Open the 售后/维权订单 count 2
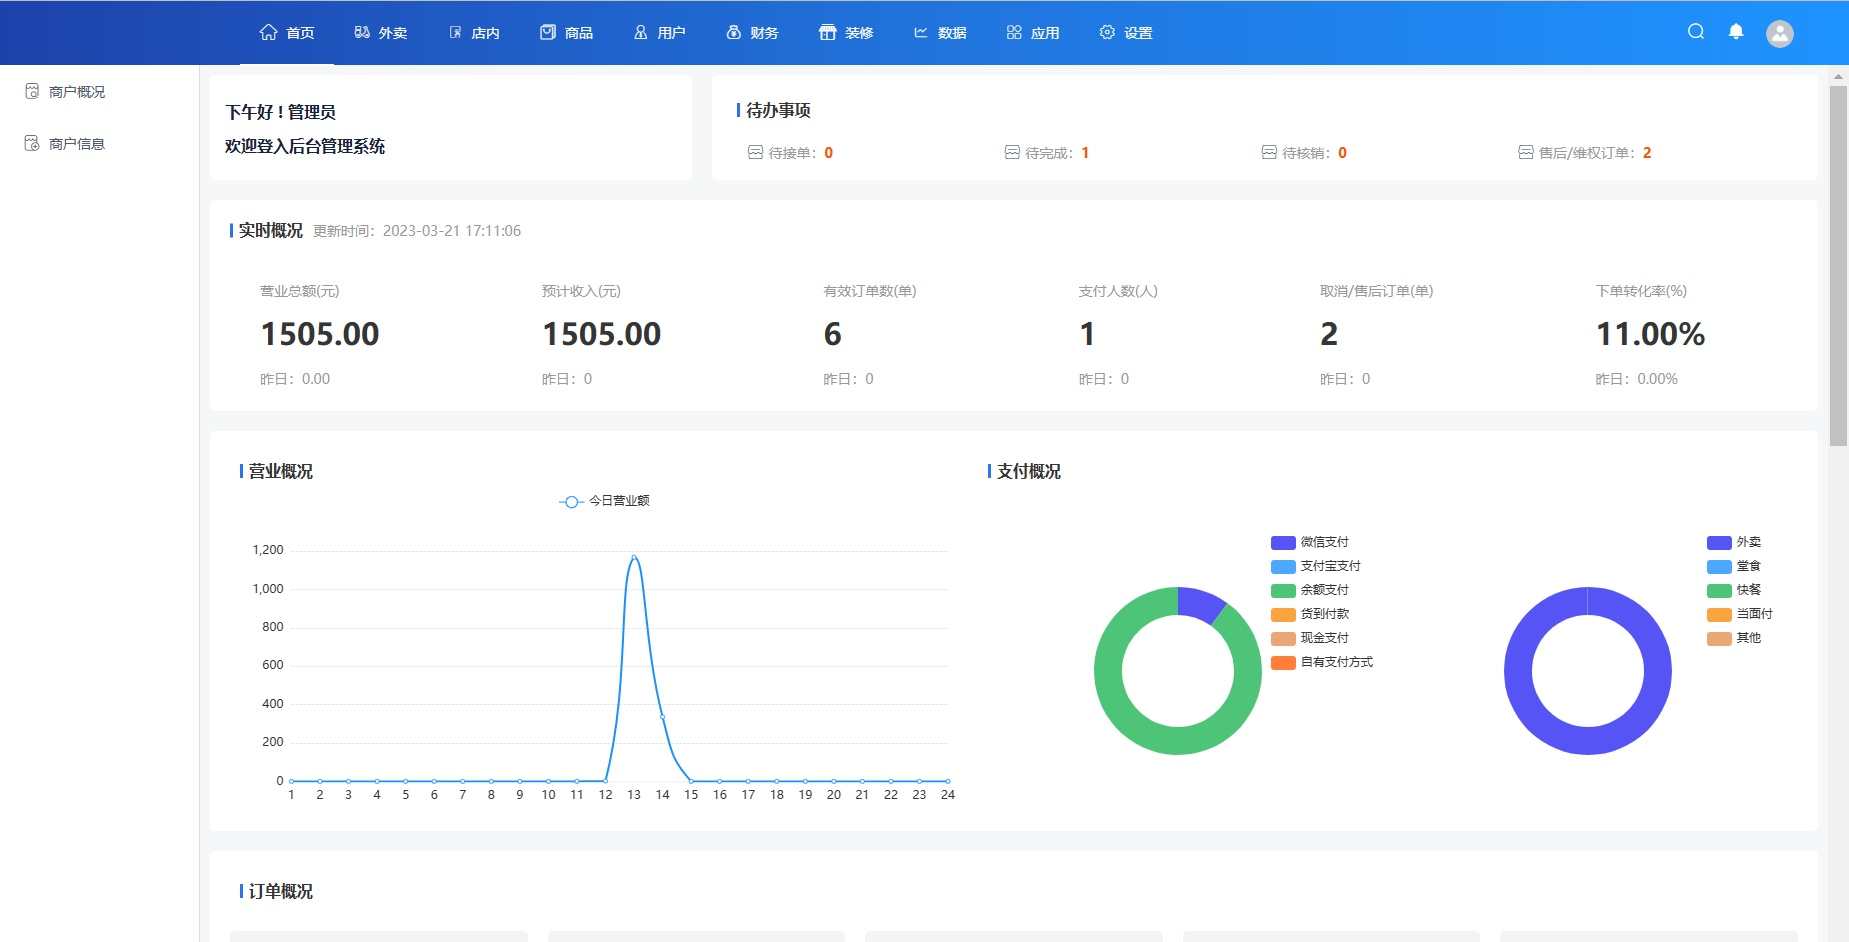 point(1647,153)
